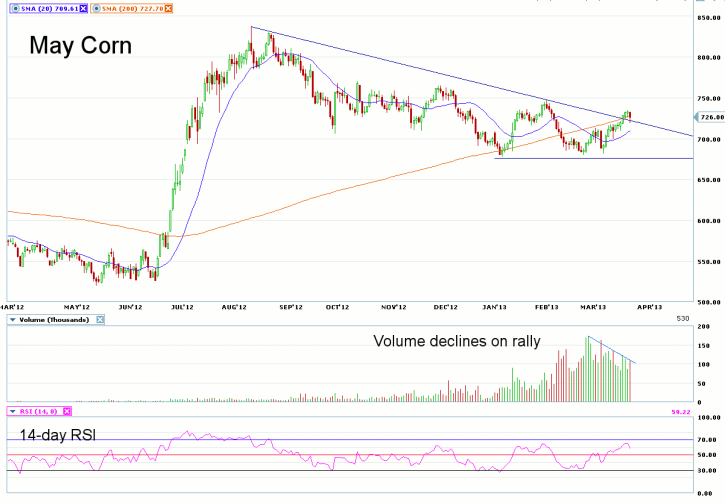Collapse the RSI panel arrow

pos(12,411)
